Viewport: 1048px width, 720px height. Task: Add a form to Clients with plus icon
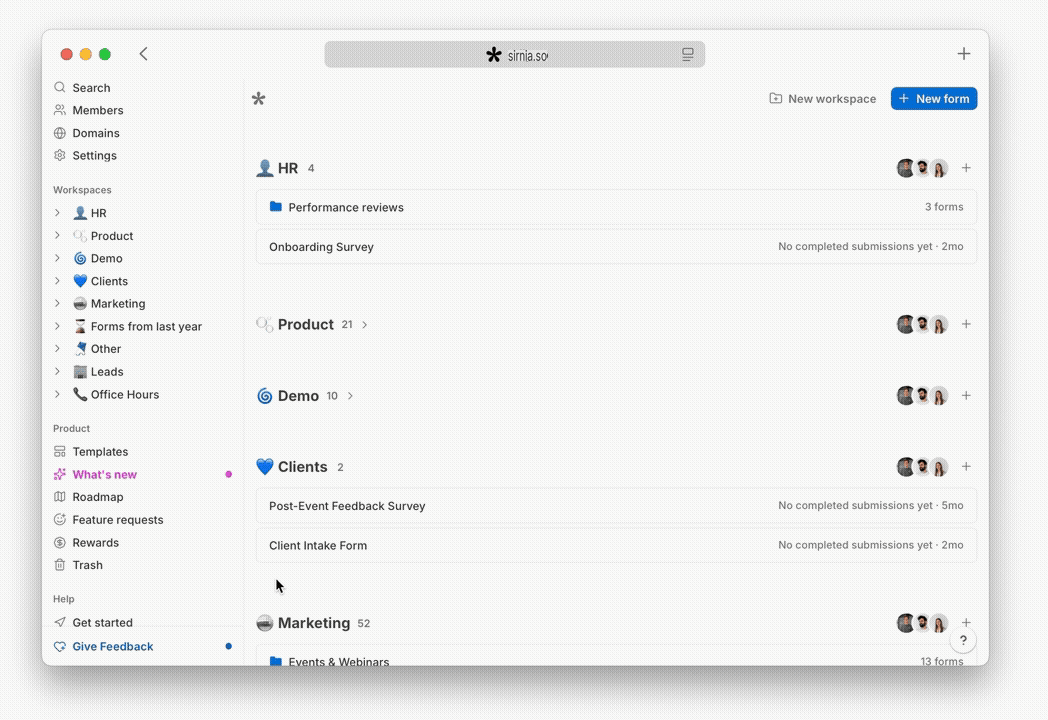[x=966, y=467]
